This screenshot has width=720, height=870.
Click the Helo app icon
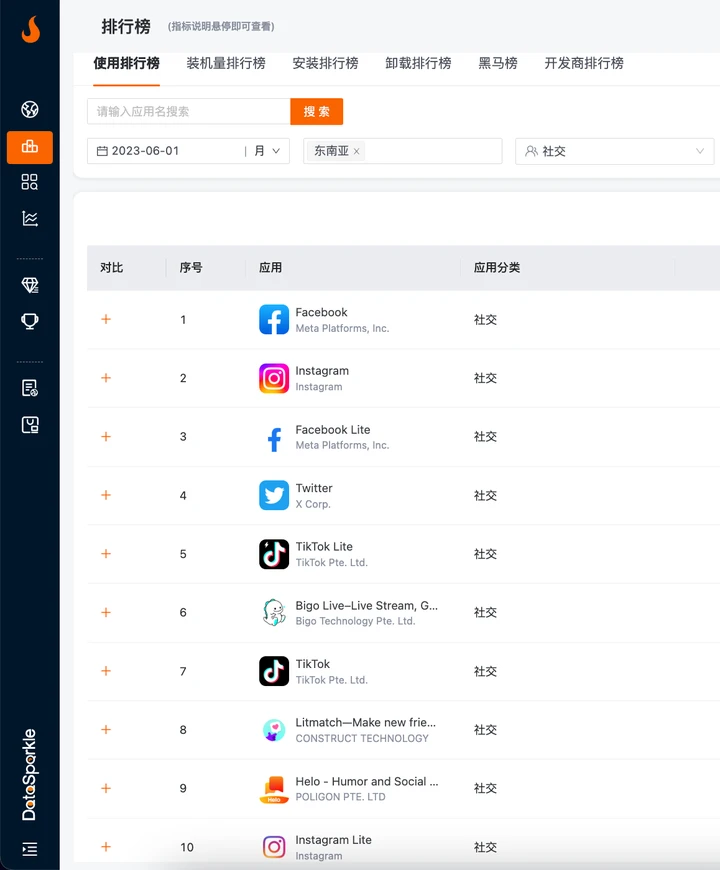(x=274, y=788)
